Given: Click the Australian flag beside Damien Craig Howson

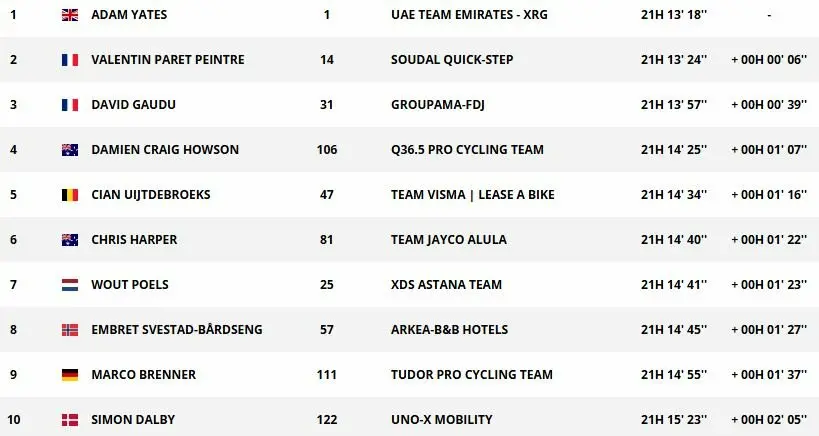Looking at the screenshot, I should click(x=69, y=150).
